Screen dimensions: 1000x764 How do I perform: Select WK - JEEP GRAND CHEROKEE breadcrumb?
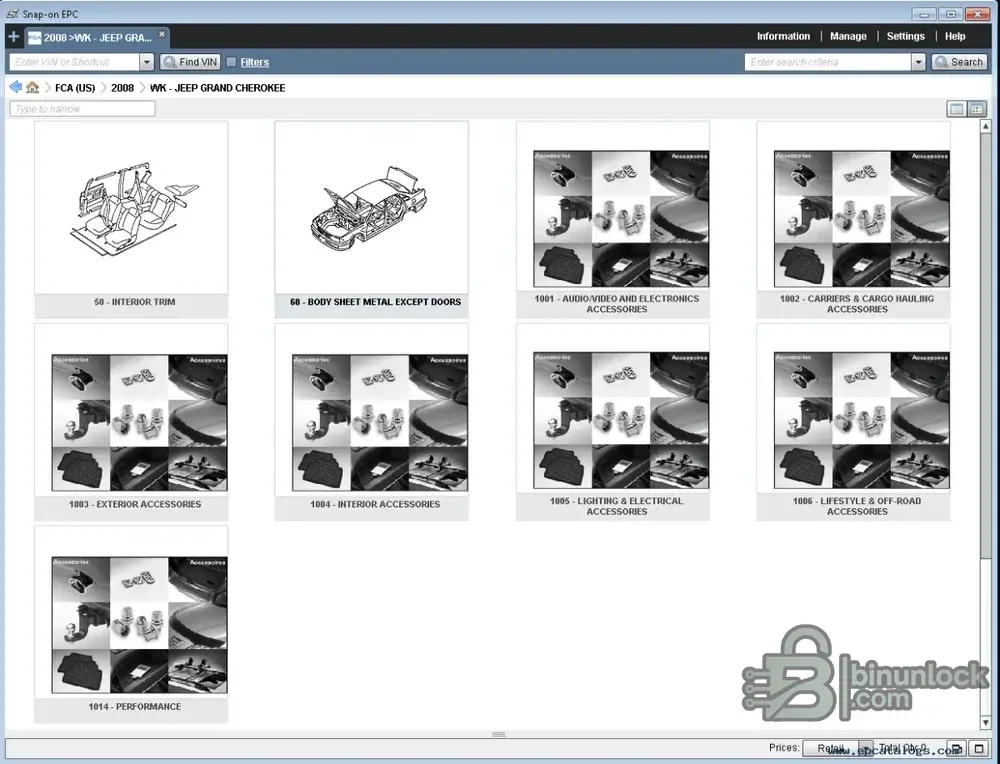point(217,88)
